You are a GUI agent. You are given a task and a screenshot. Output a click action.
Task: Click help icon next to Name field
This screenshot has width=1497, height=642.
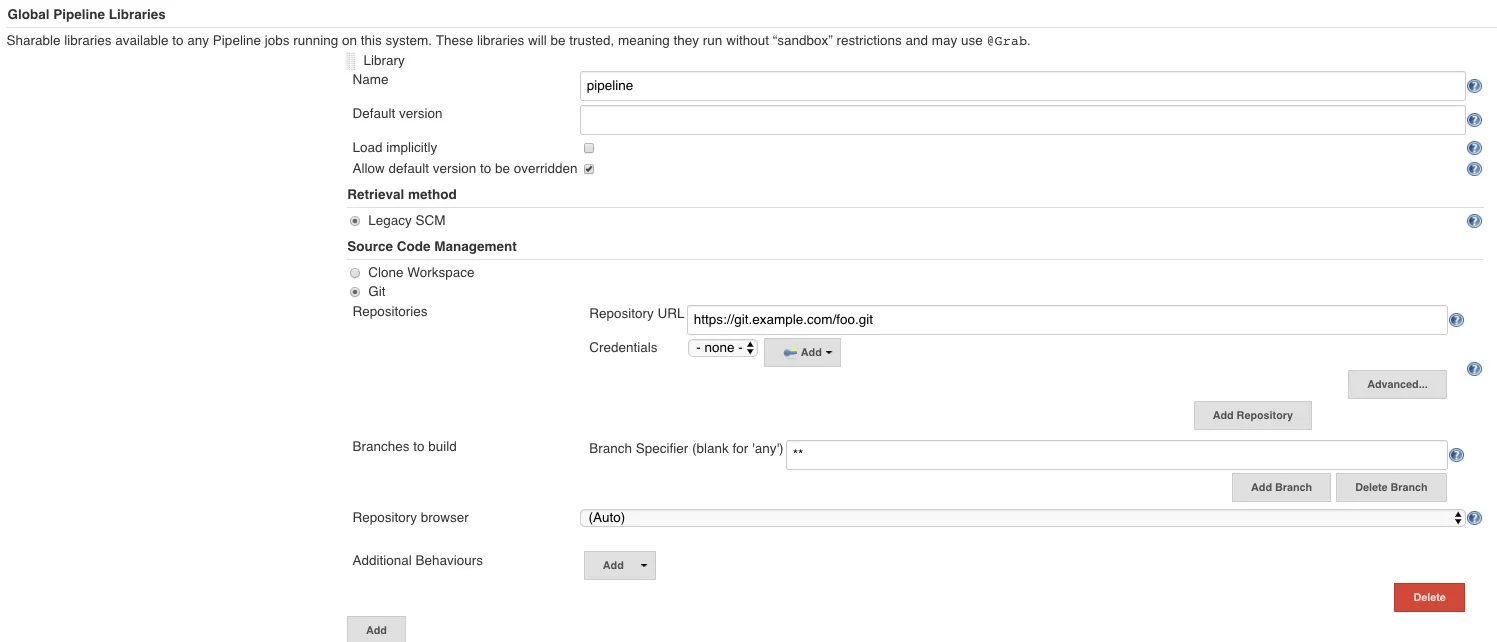1474,86
